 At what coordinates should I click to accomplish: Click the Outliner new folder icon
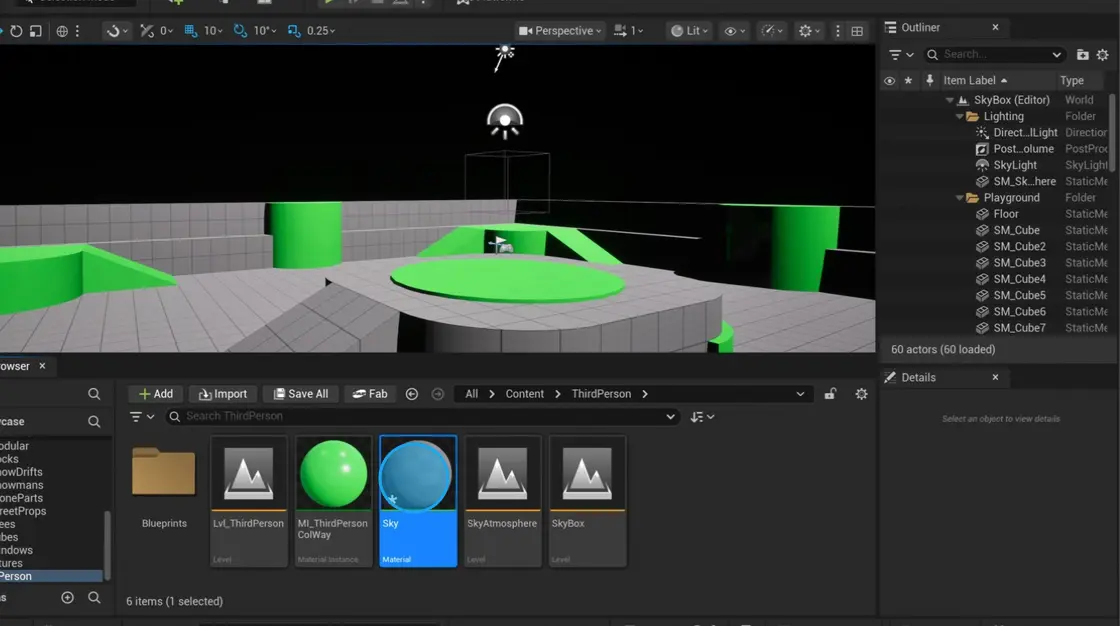click(1082, 55)
